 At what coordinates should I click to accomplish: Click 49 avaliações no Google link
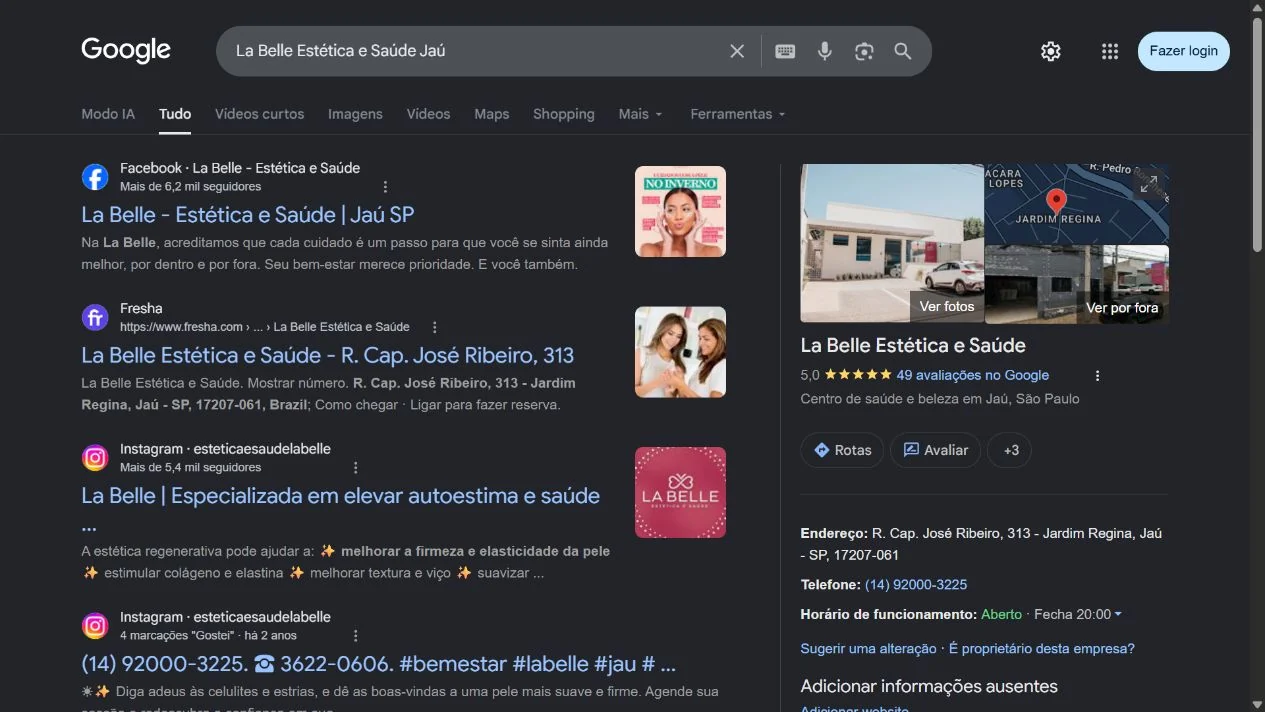pos(973,375)
